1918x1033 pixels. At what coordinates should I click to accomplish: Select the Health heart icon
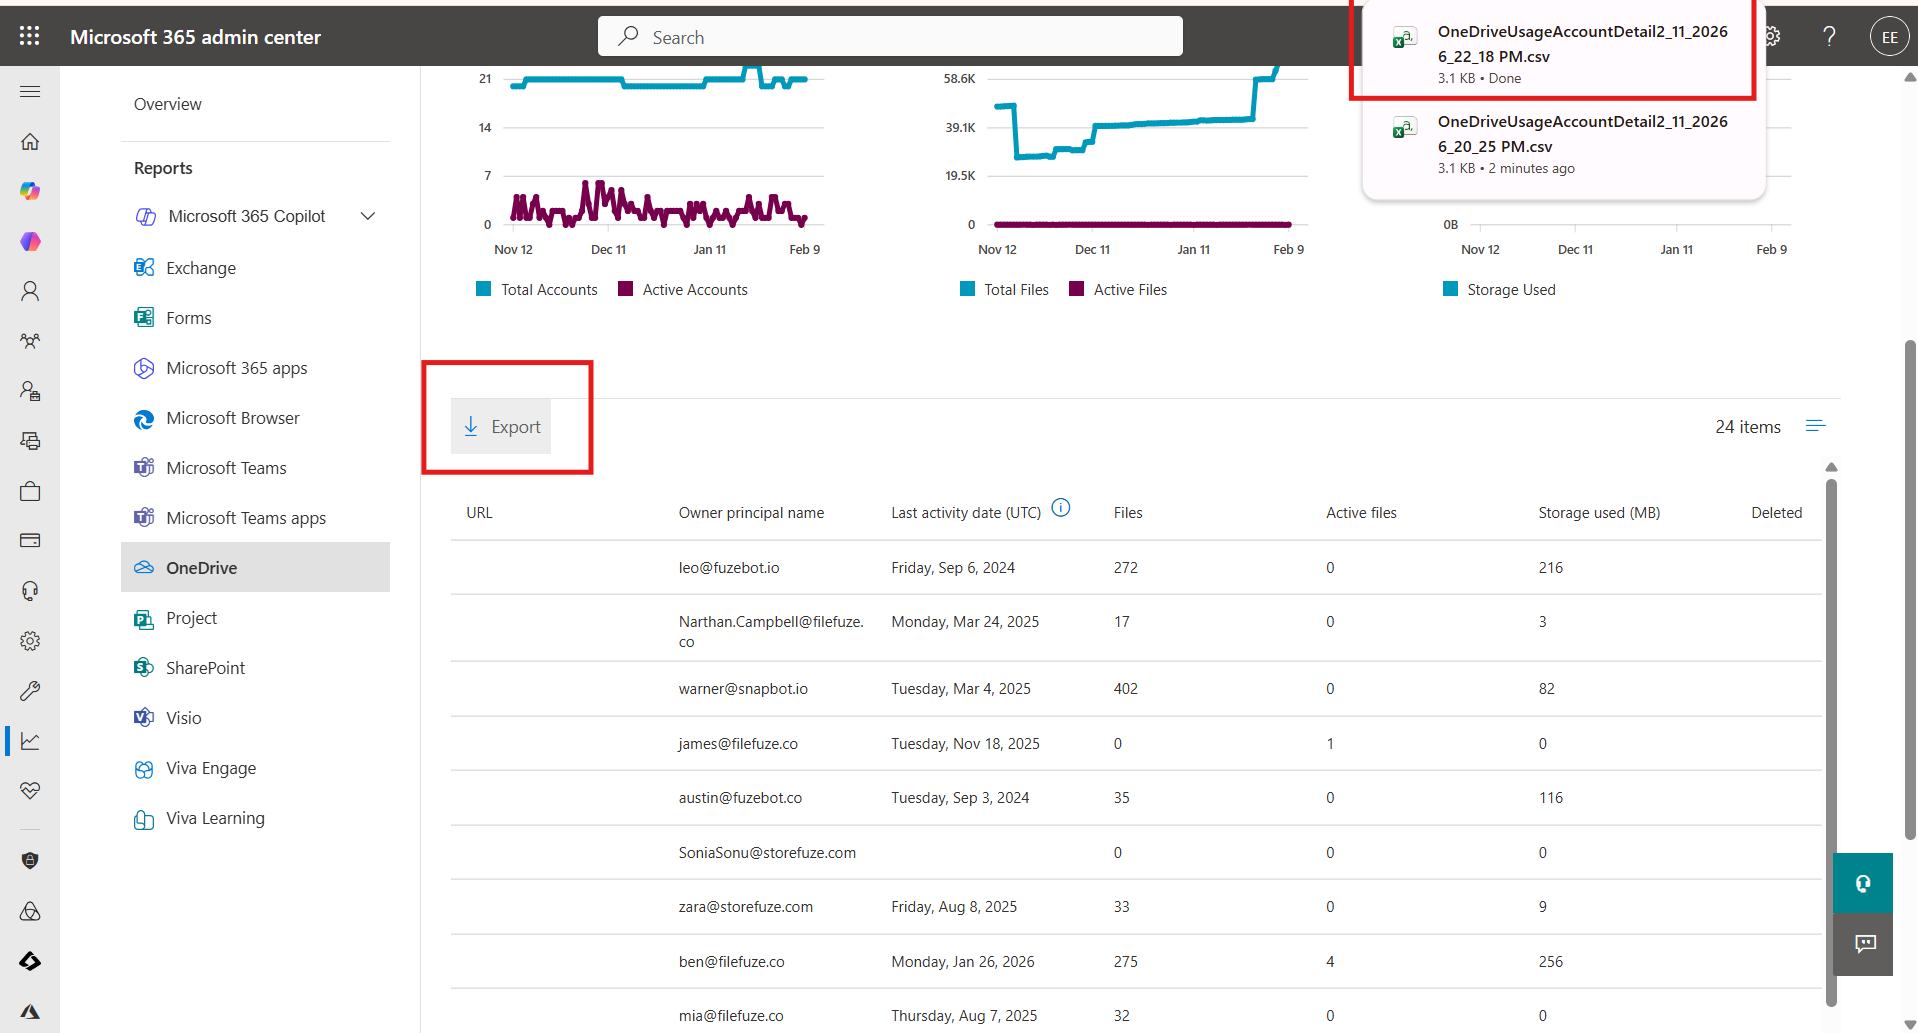[29, 790]
